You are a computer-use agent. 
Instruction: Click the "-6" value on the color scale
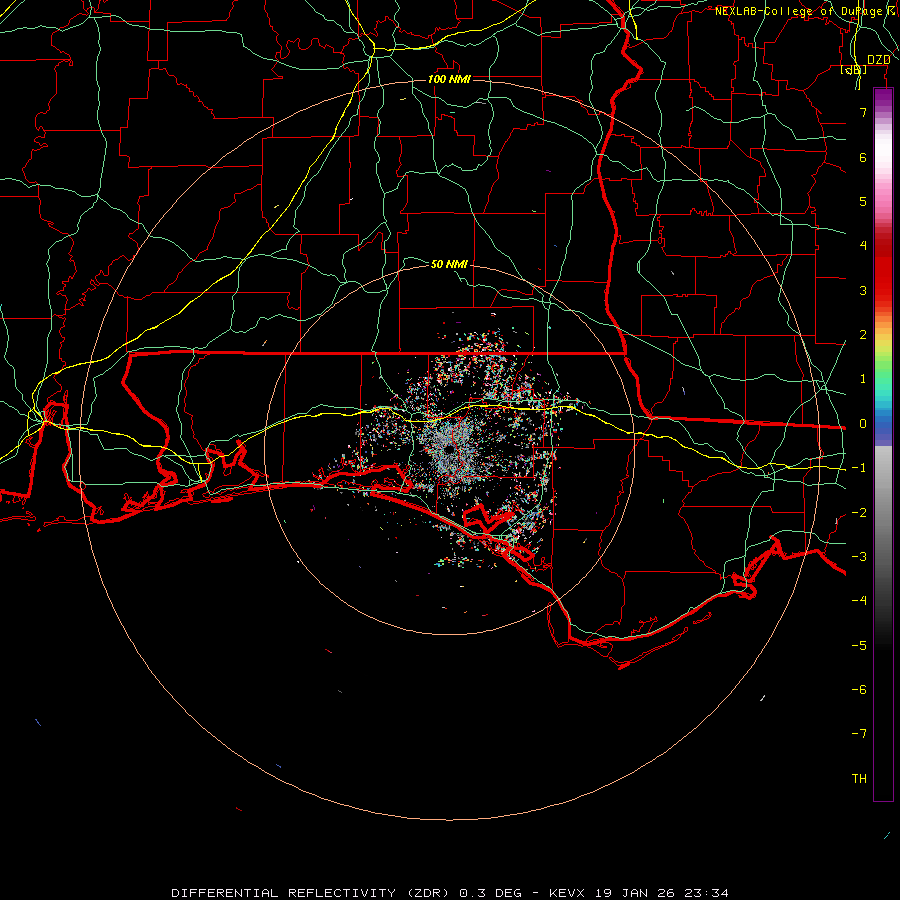pyautogui.click(x=859, y=690)
